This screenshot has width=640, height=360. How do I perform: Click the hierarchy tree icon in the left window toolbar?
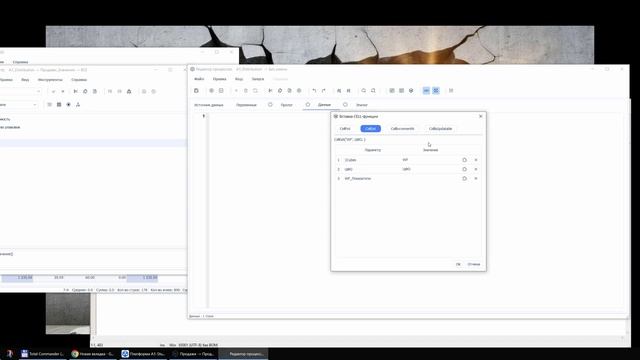point(78,105)
